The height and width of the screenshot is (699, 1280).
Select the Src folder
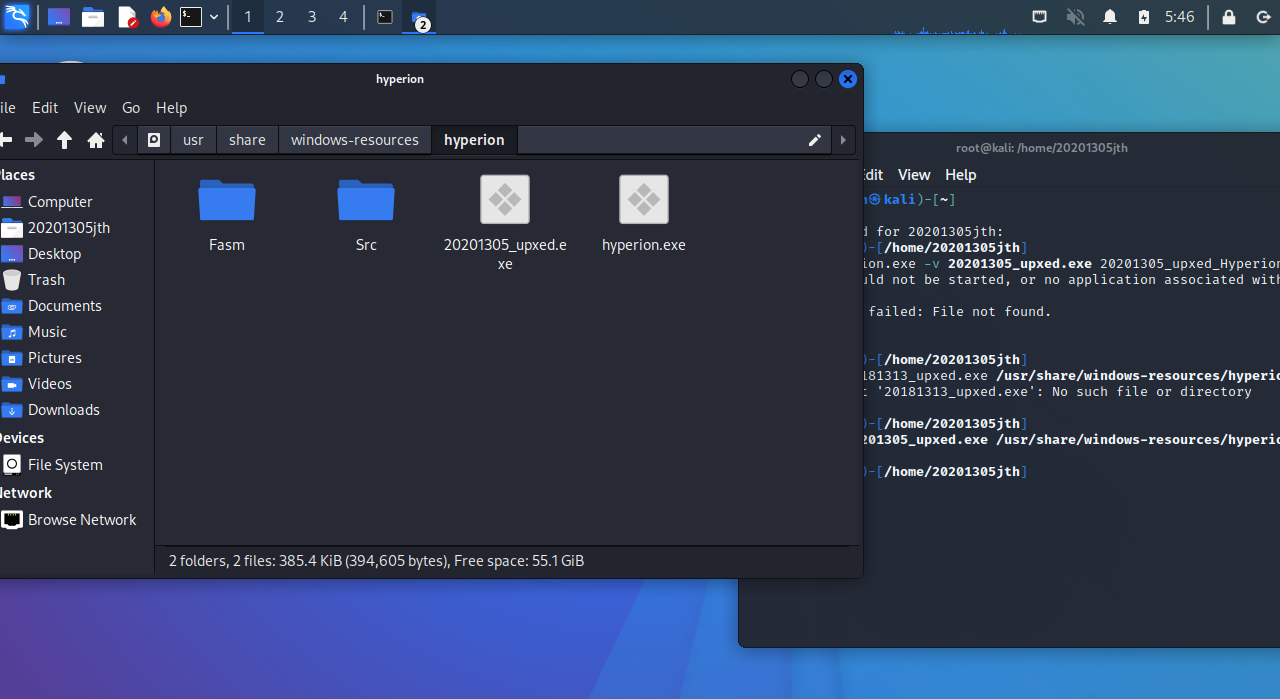366,214
